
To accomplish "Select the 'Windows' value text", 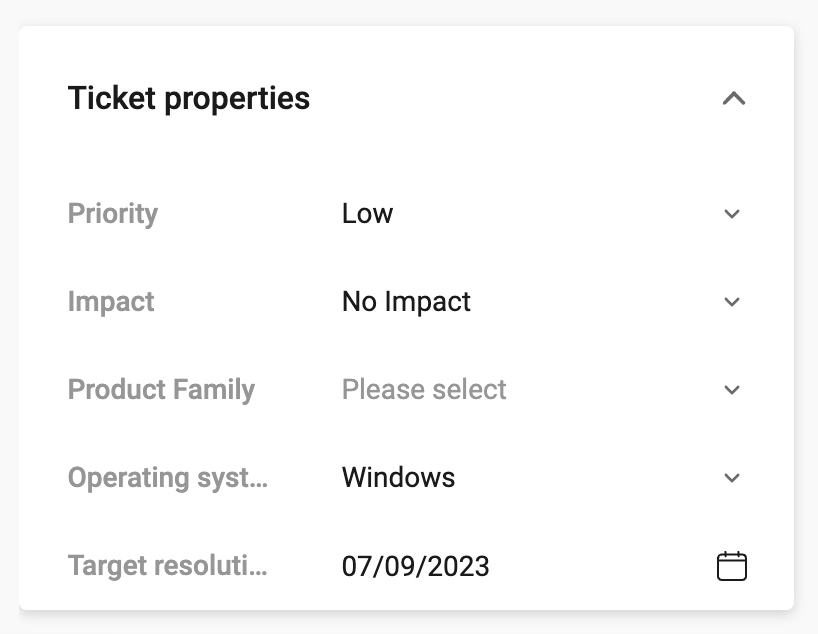I will pyautogui.click(x=399, y=477).
